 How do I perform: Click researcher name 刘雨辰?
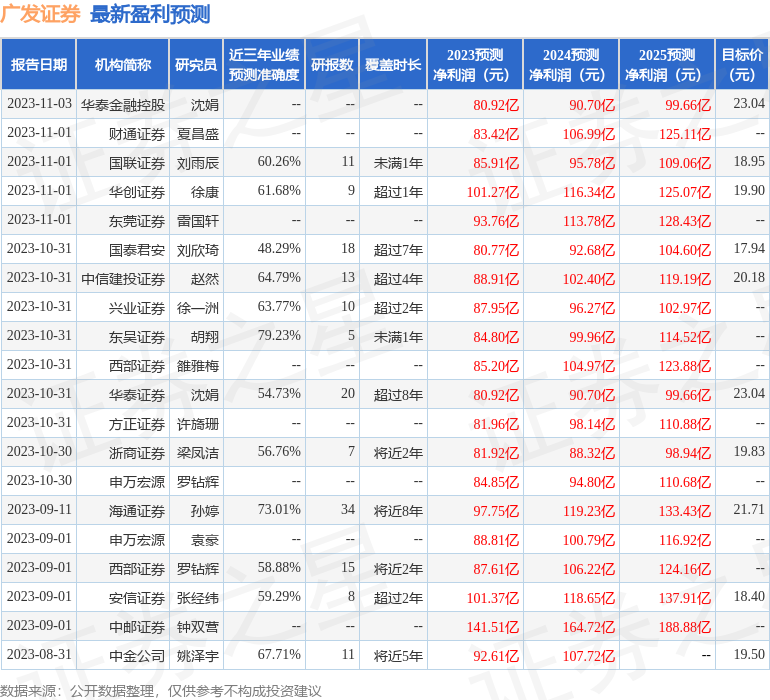tap(198, 163)
